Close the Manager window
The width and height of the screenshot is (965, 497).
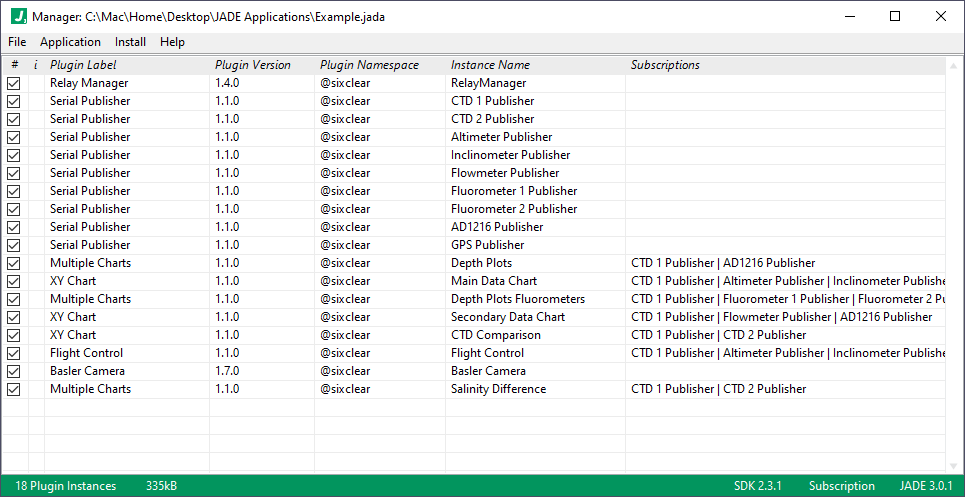tap(940, 17)
